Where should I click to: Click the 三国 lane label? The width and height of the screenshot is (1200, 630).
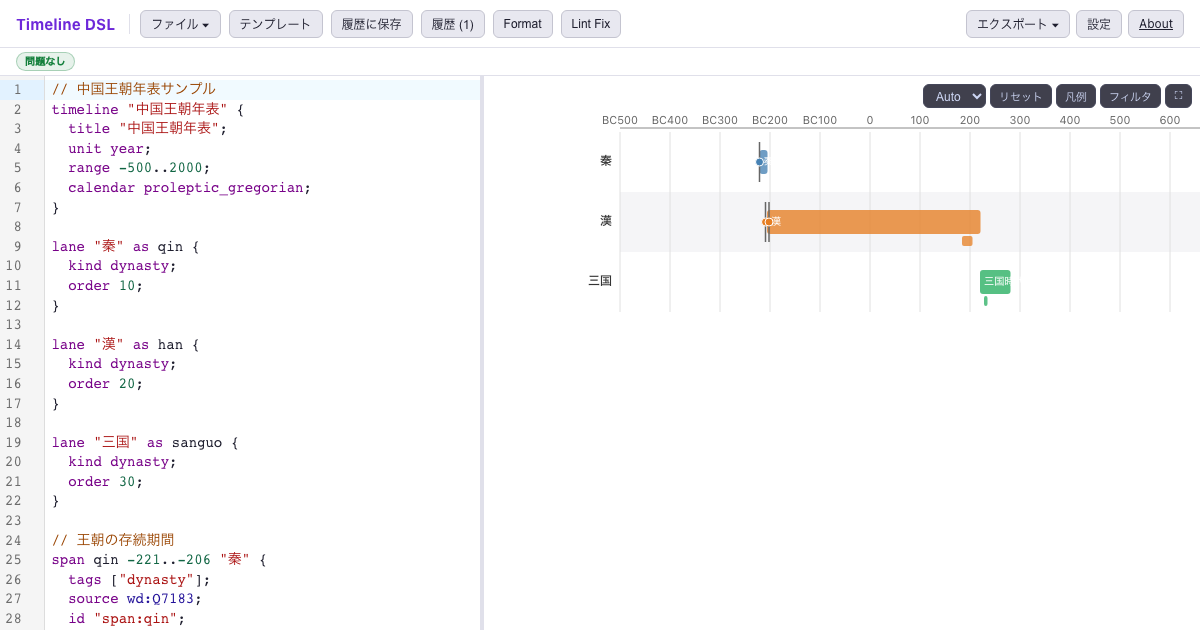point(600,281)
